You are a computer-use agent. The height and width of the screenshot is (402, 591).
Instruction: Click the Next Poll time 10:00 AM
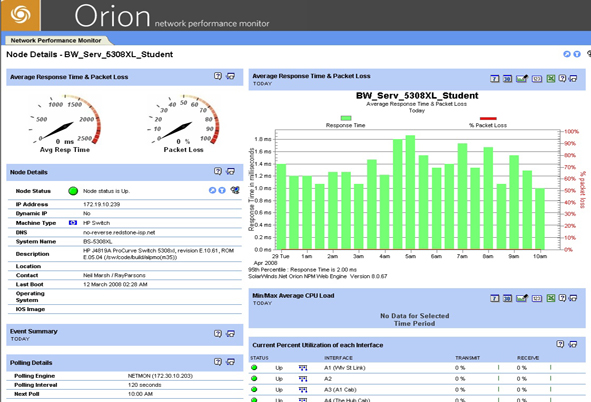point(140,394)
